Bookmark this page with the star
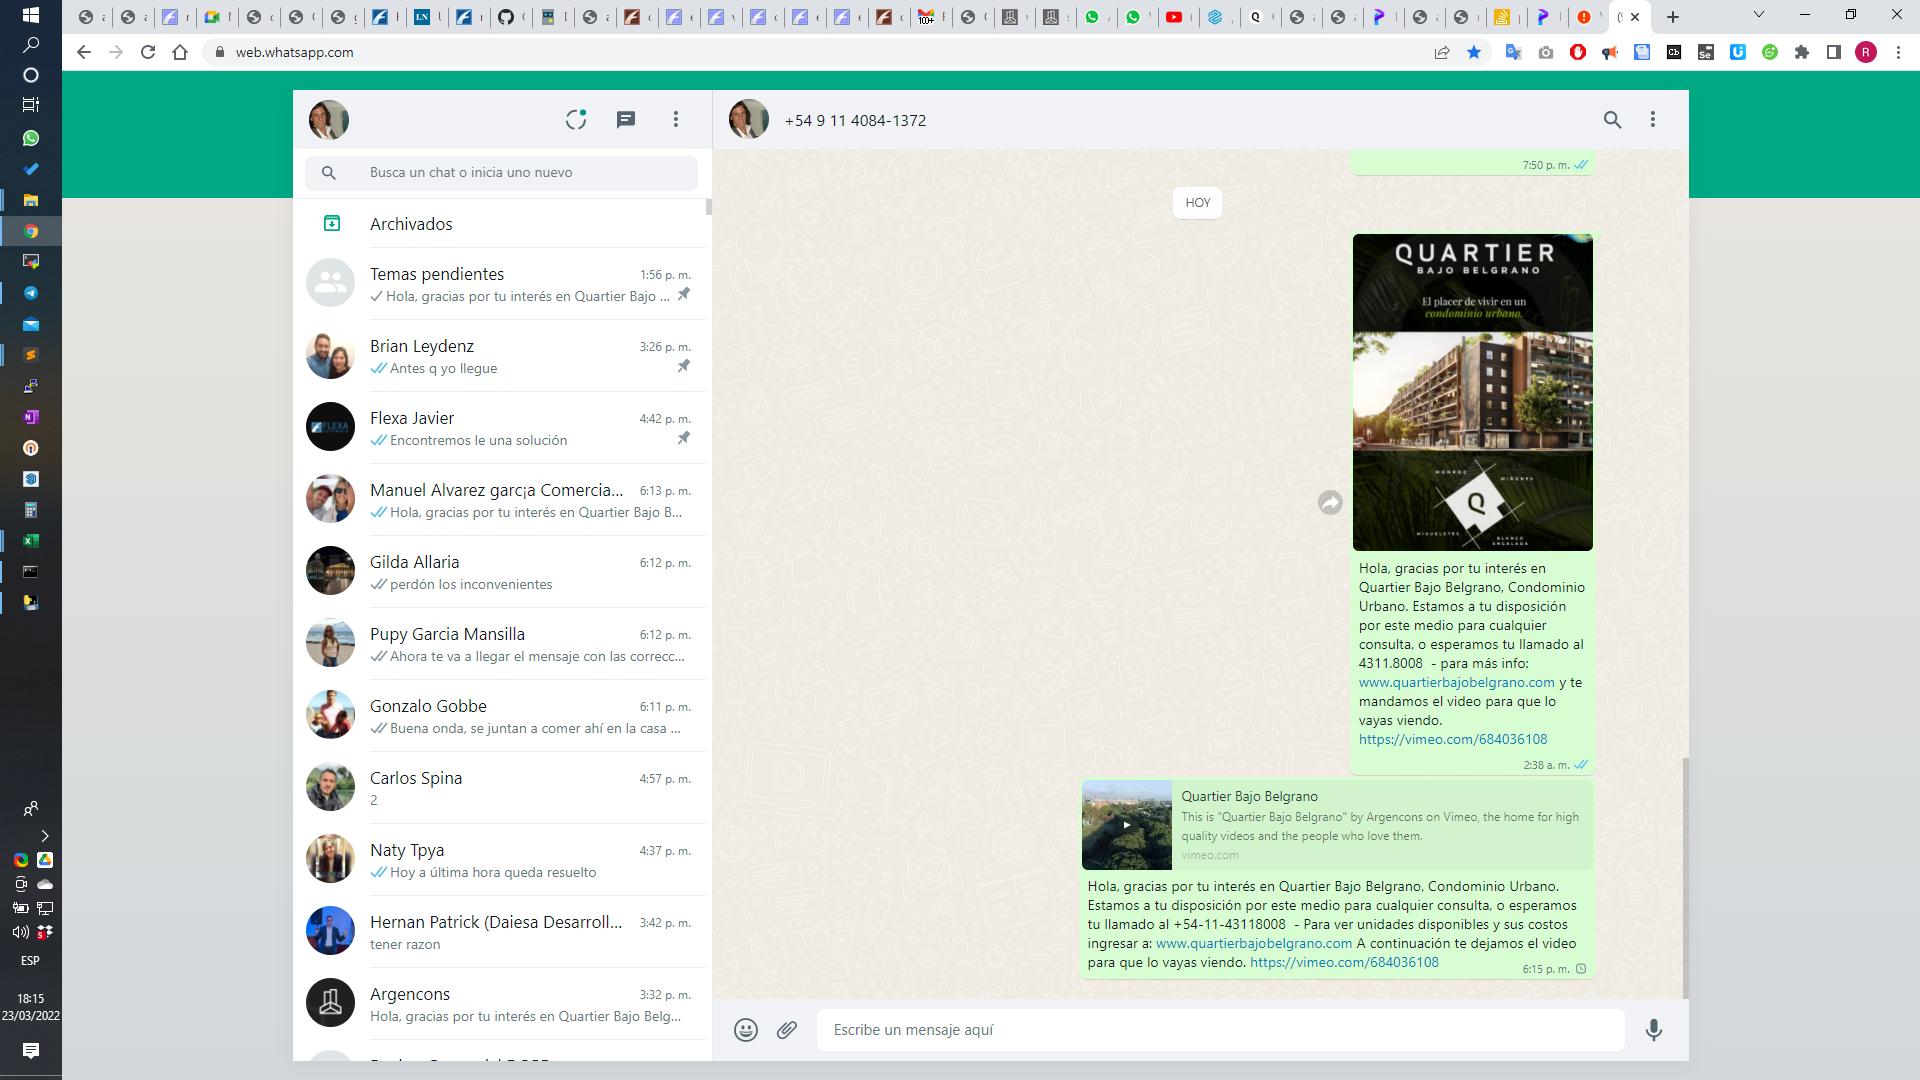 [x=1474, y=52]
